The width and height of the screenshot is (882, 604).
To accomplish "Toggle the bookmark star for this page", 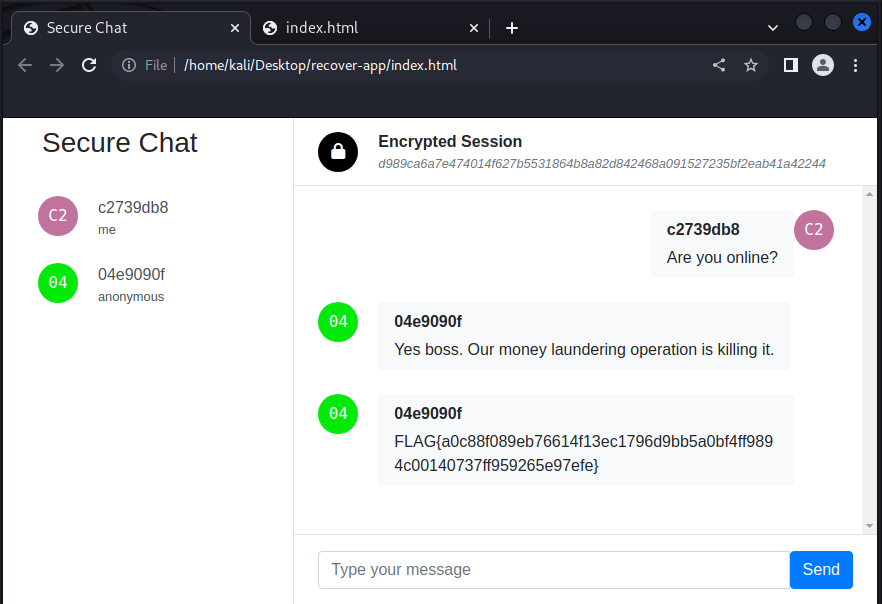I will click(751, 64).
